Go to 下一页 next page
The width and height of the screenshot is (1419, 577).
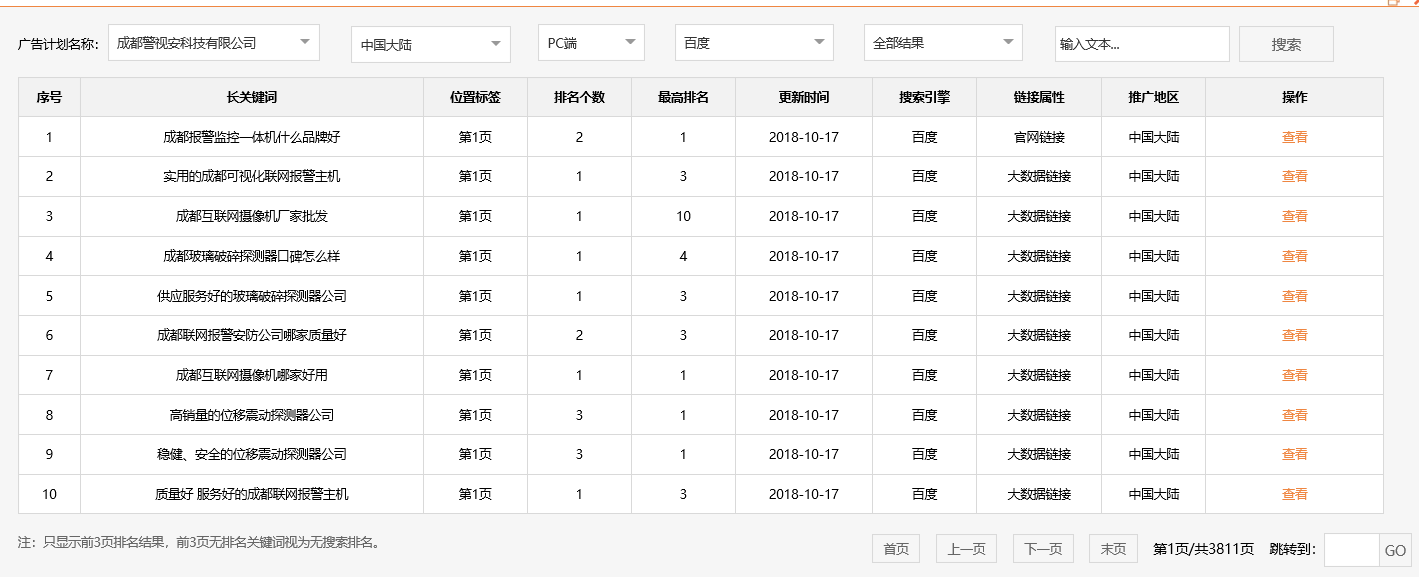(x=1042, y=548)
